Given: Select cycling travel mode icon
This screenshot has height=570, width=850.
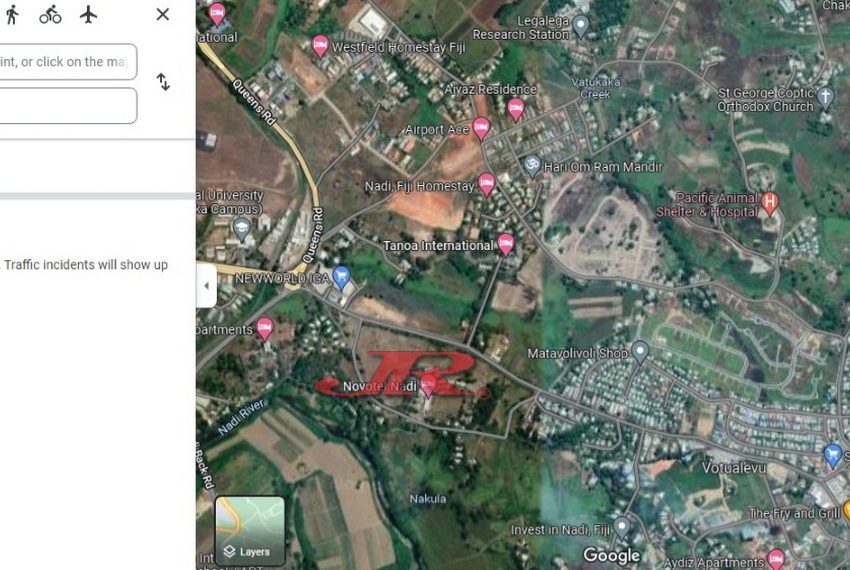Looking at the screenshot, I should [50, 15].
